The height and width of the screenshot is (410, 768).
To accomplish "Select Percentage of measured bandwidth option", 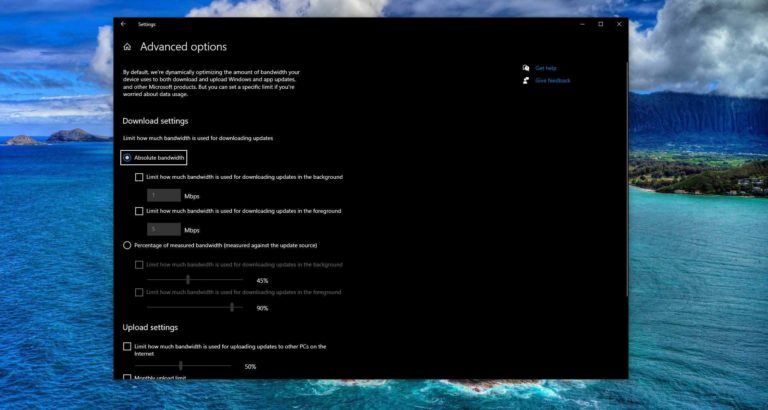I will 127,245.
